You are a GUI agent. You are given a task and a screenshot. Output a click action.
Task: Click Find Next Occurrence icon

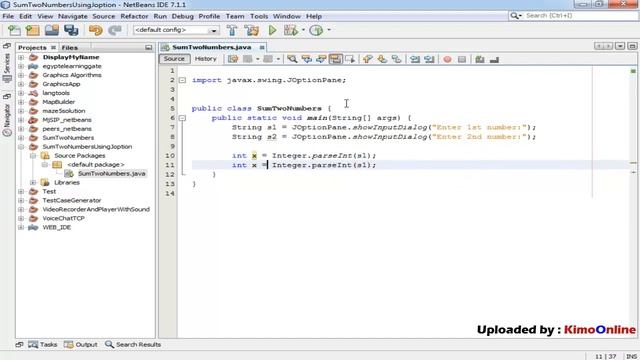(x=321, y=59)
